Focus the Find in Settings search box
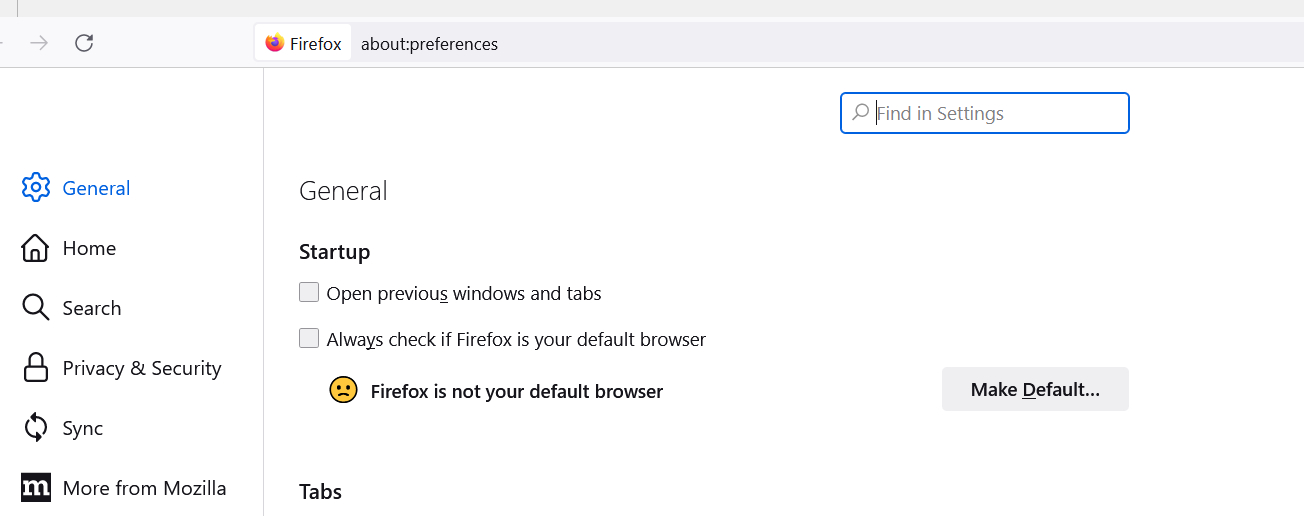This screenshot has width=1304, height=516. click(995, 113)
